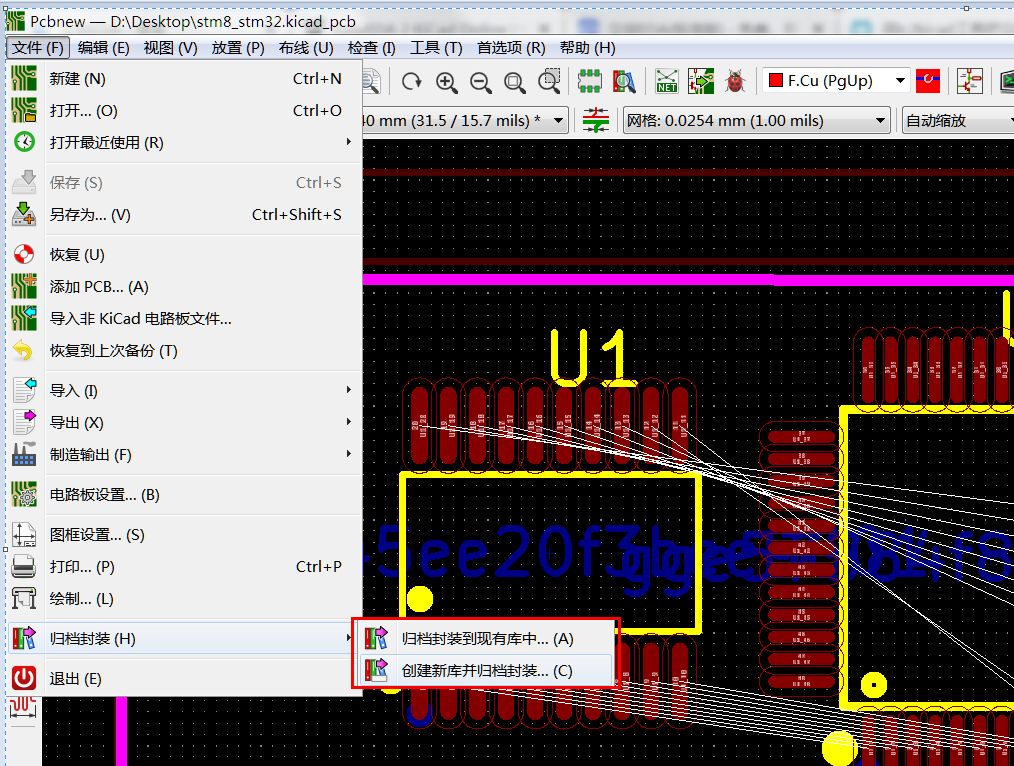1014x766 pixels.
Task: Select 导入非 KiCad 电路板文件...
Action: point(184,319)
